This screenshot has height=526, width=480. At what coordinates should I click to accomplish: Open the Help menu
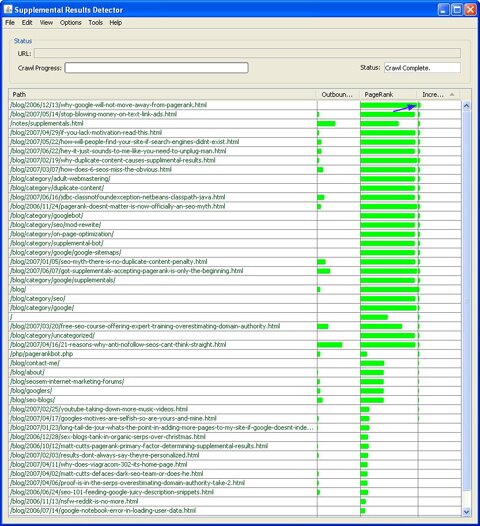coord(115,22)
